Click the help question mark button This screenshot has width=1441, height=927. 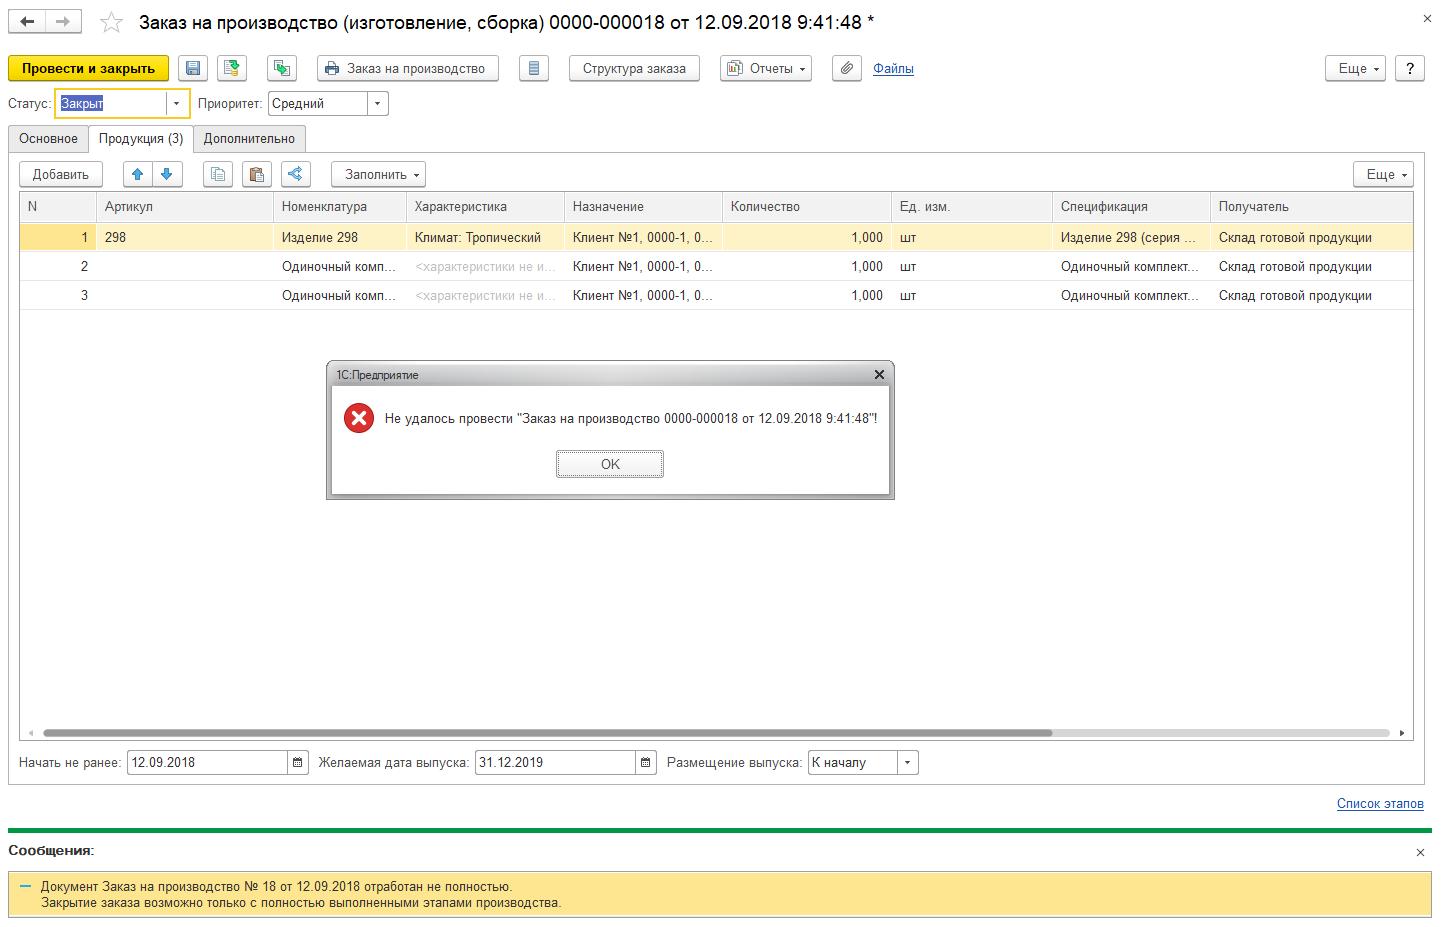pyautogui.click(x=1410, y=68)
